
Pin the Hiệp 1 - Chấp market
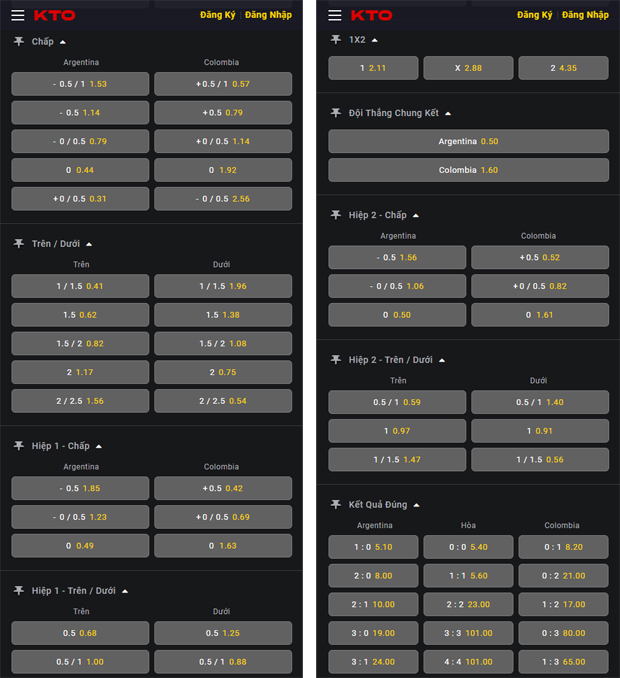(19, 446)
